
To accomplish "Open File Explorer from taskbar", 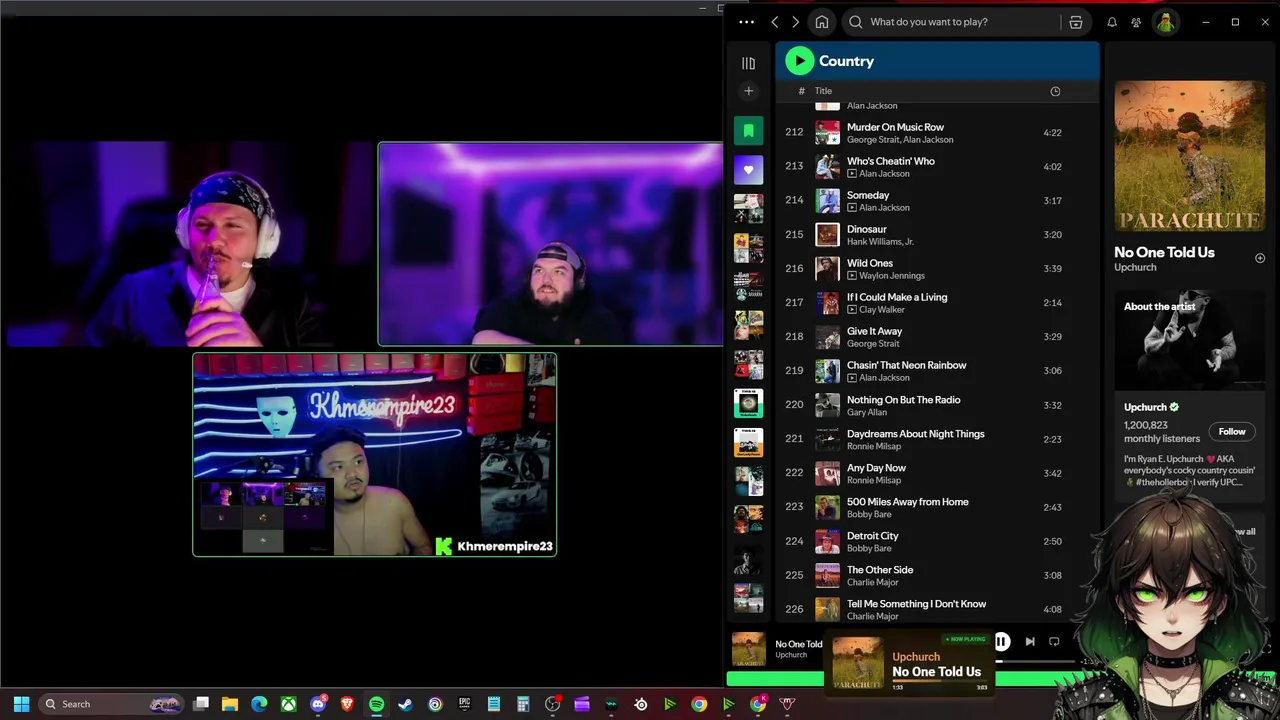I will (230, 704).
